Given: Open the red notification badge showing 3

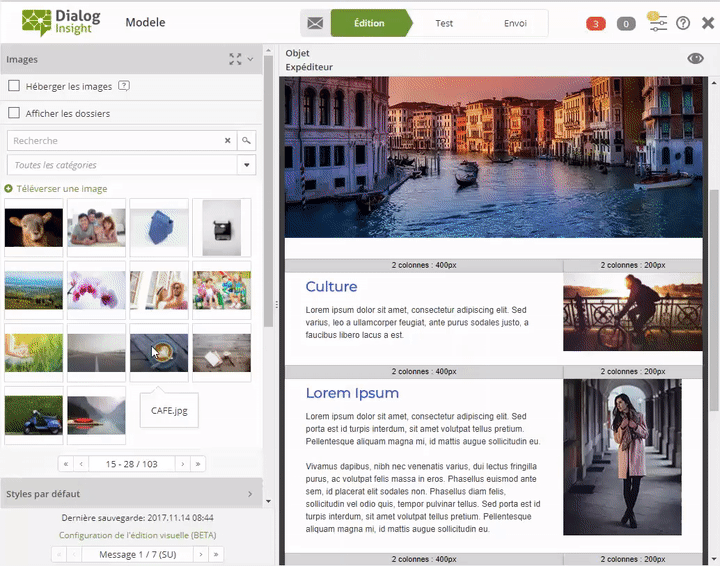Looking at the screenshot, I should tap(596, 23).
